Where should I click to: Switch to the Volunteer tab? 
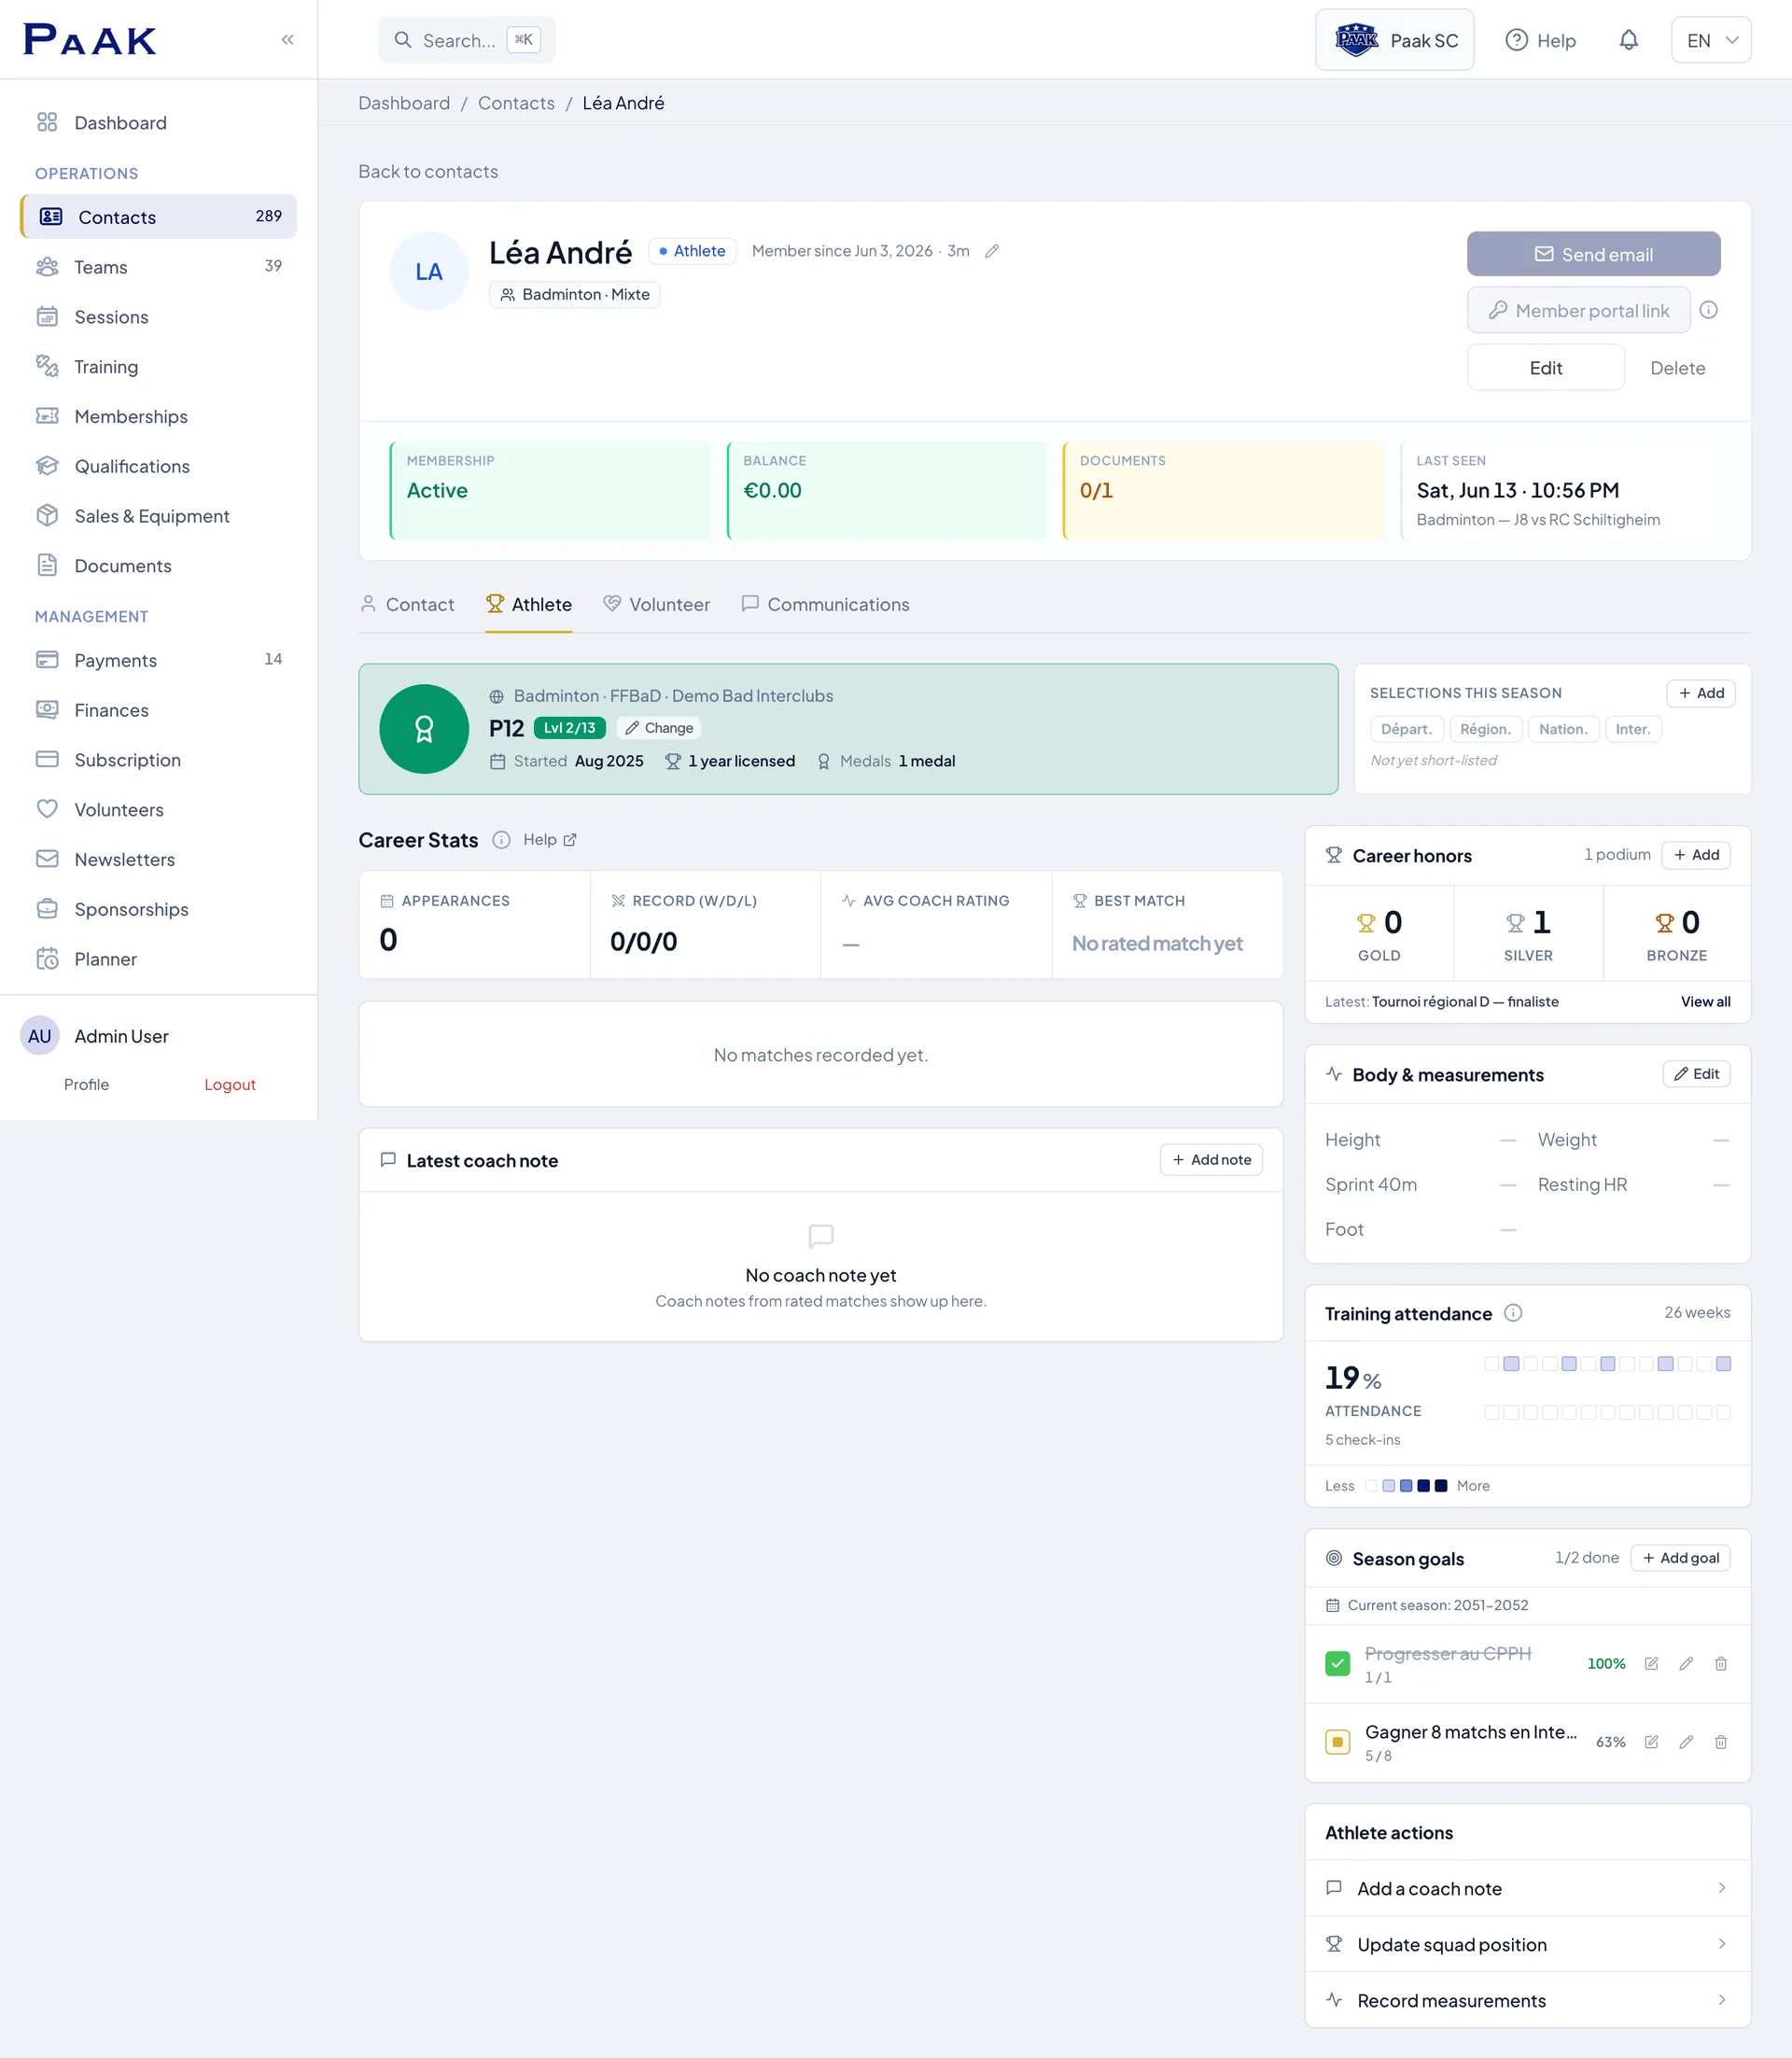[656, 604]
